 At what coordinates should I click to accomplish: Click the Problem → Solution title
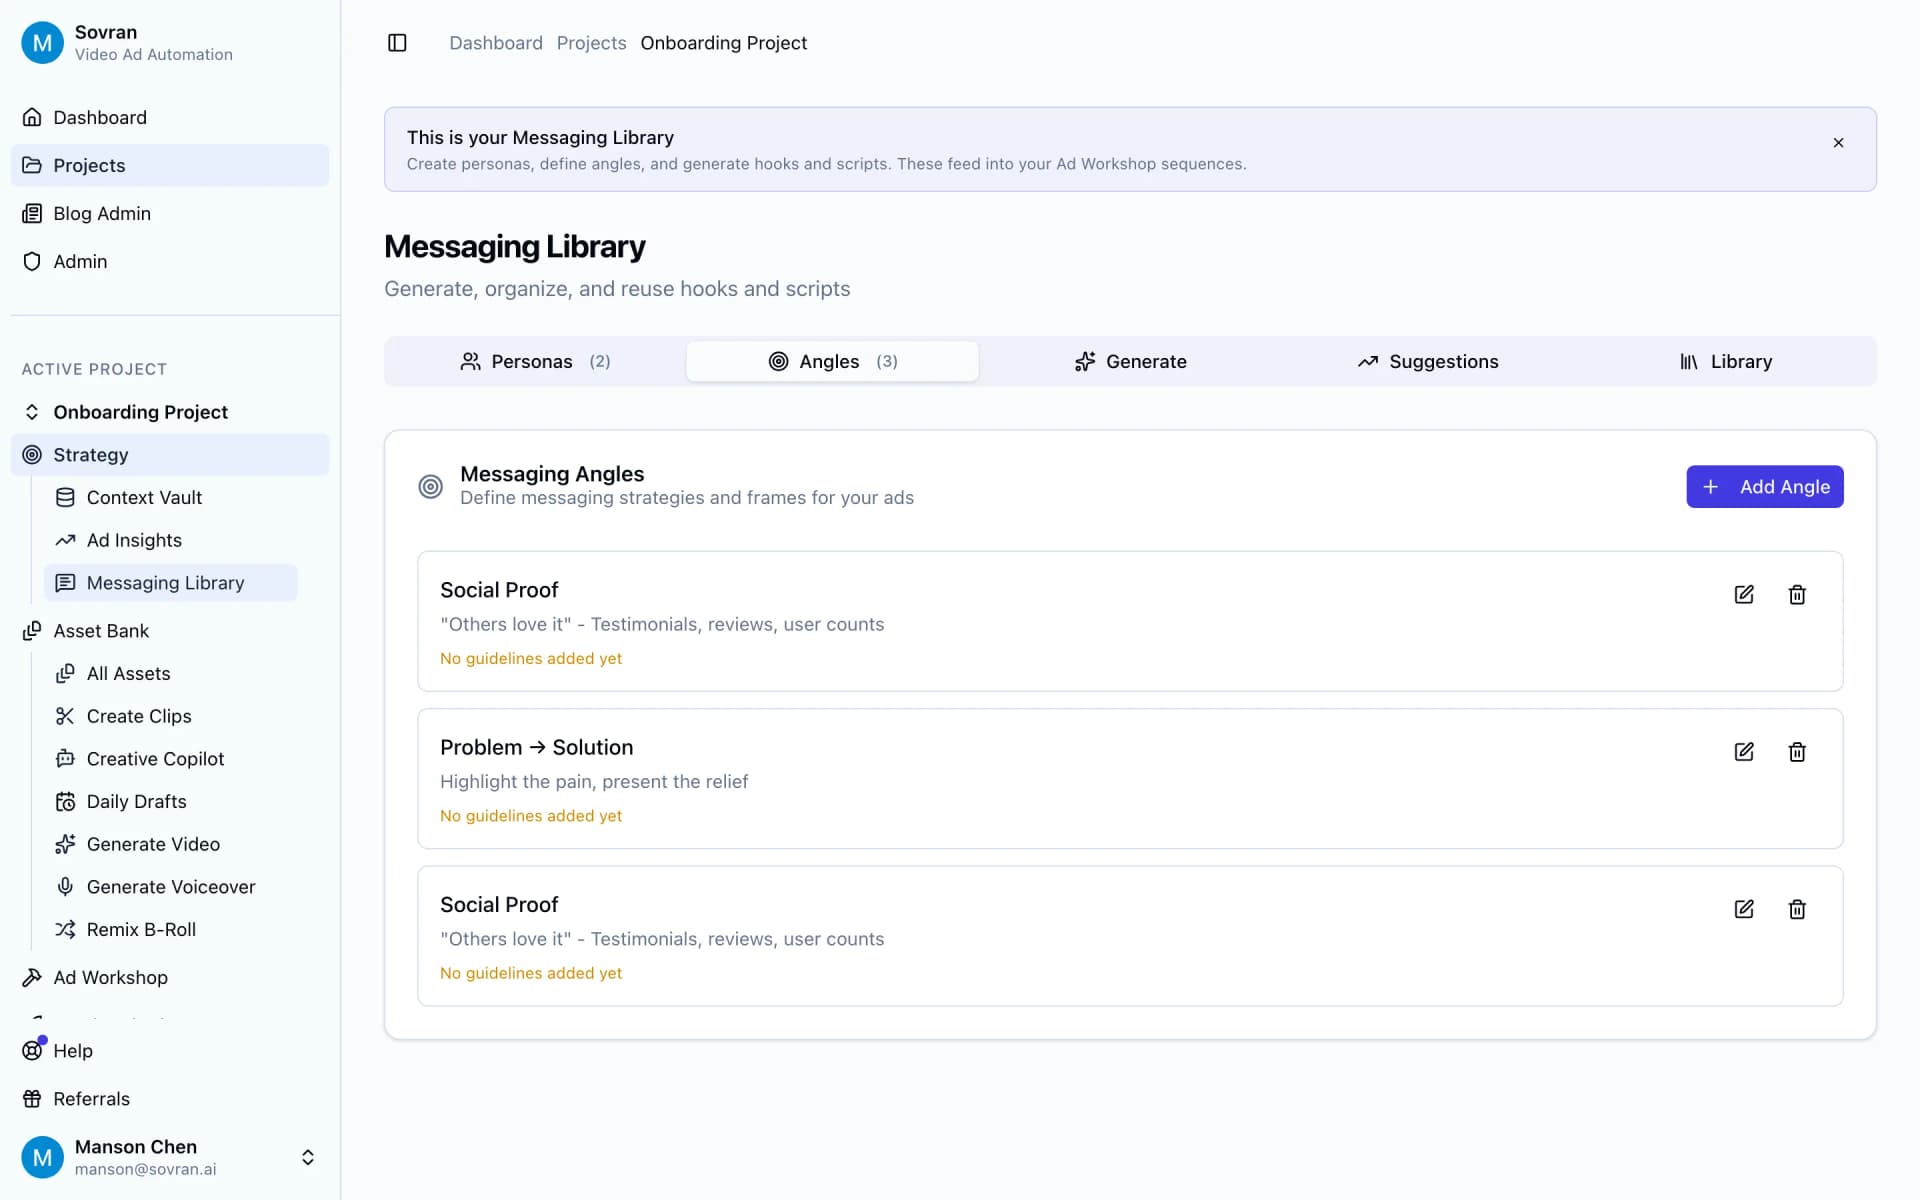536,747
